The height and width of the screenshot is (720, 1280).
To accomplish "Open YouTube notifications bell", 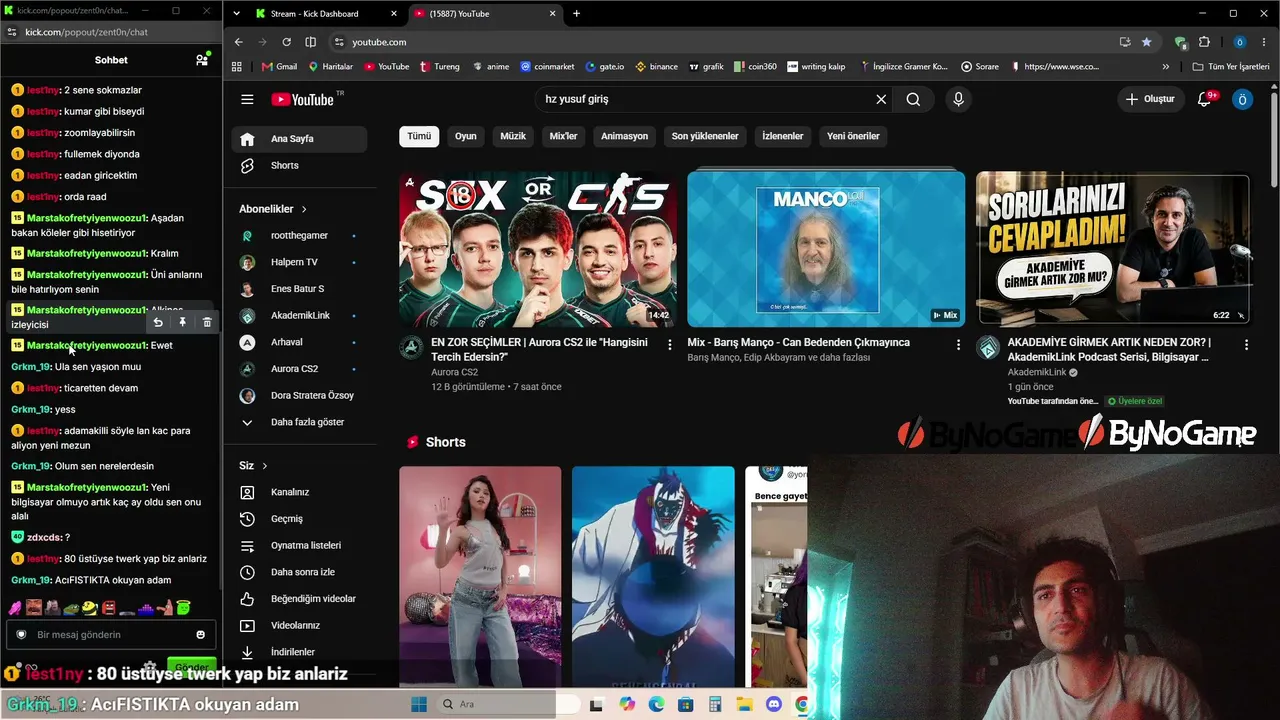I will 1205,99.
